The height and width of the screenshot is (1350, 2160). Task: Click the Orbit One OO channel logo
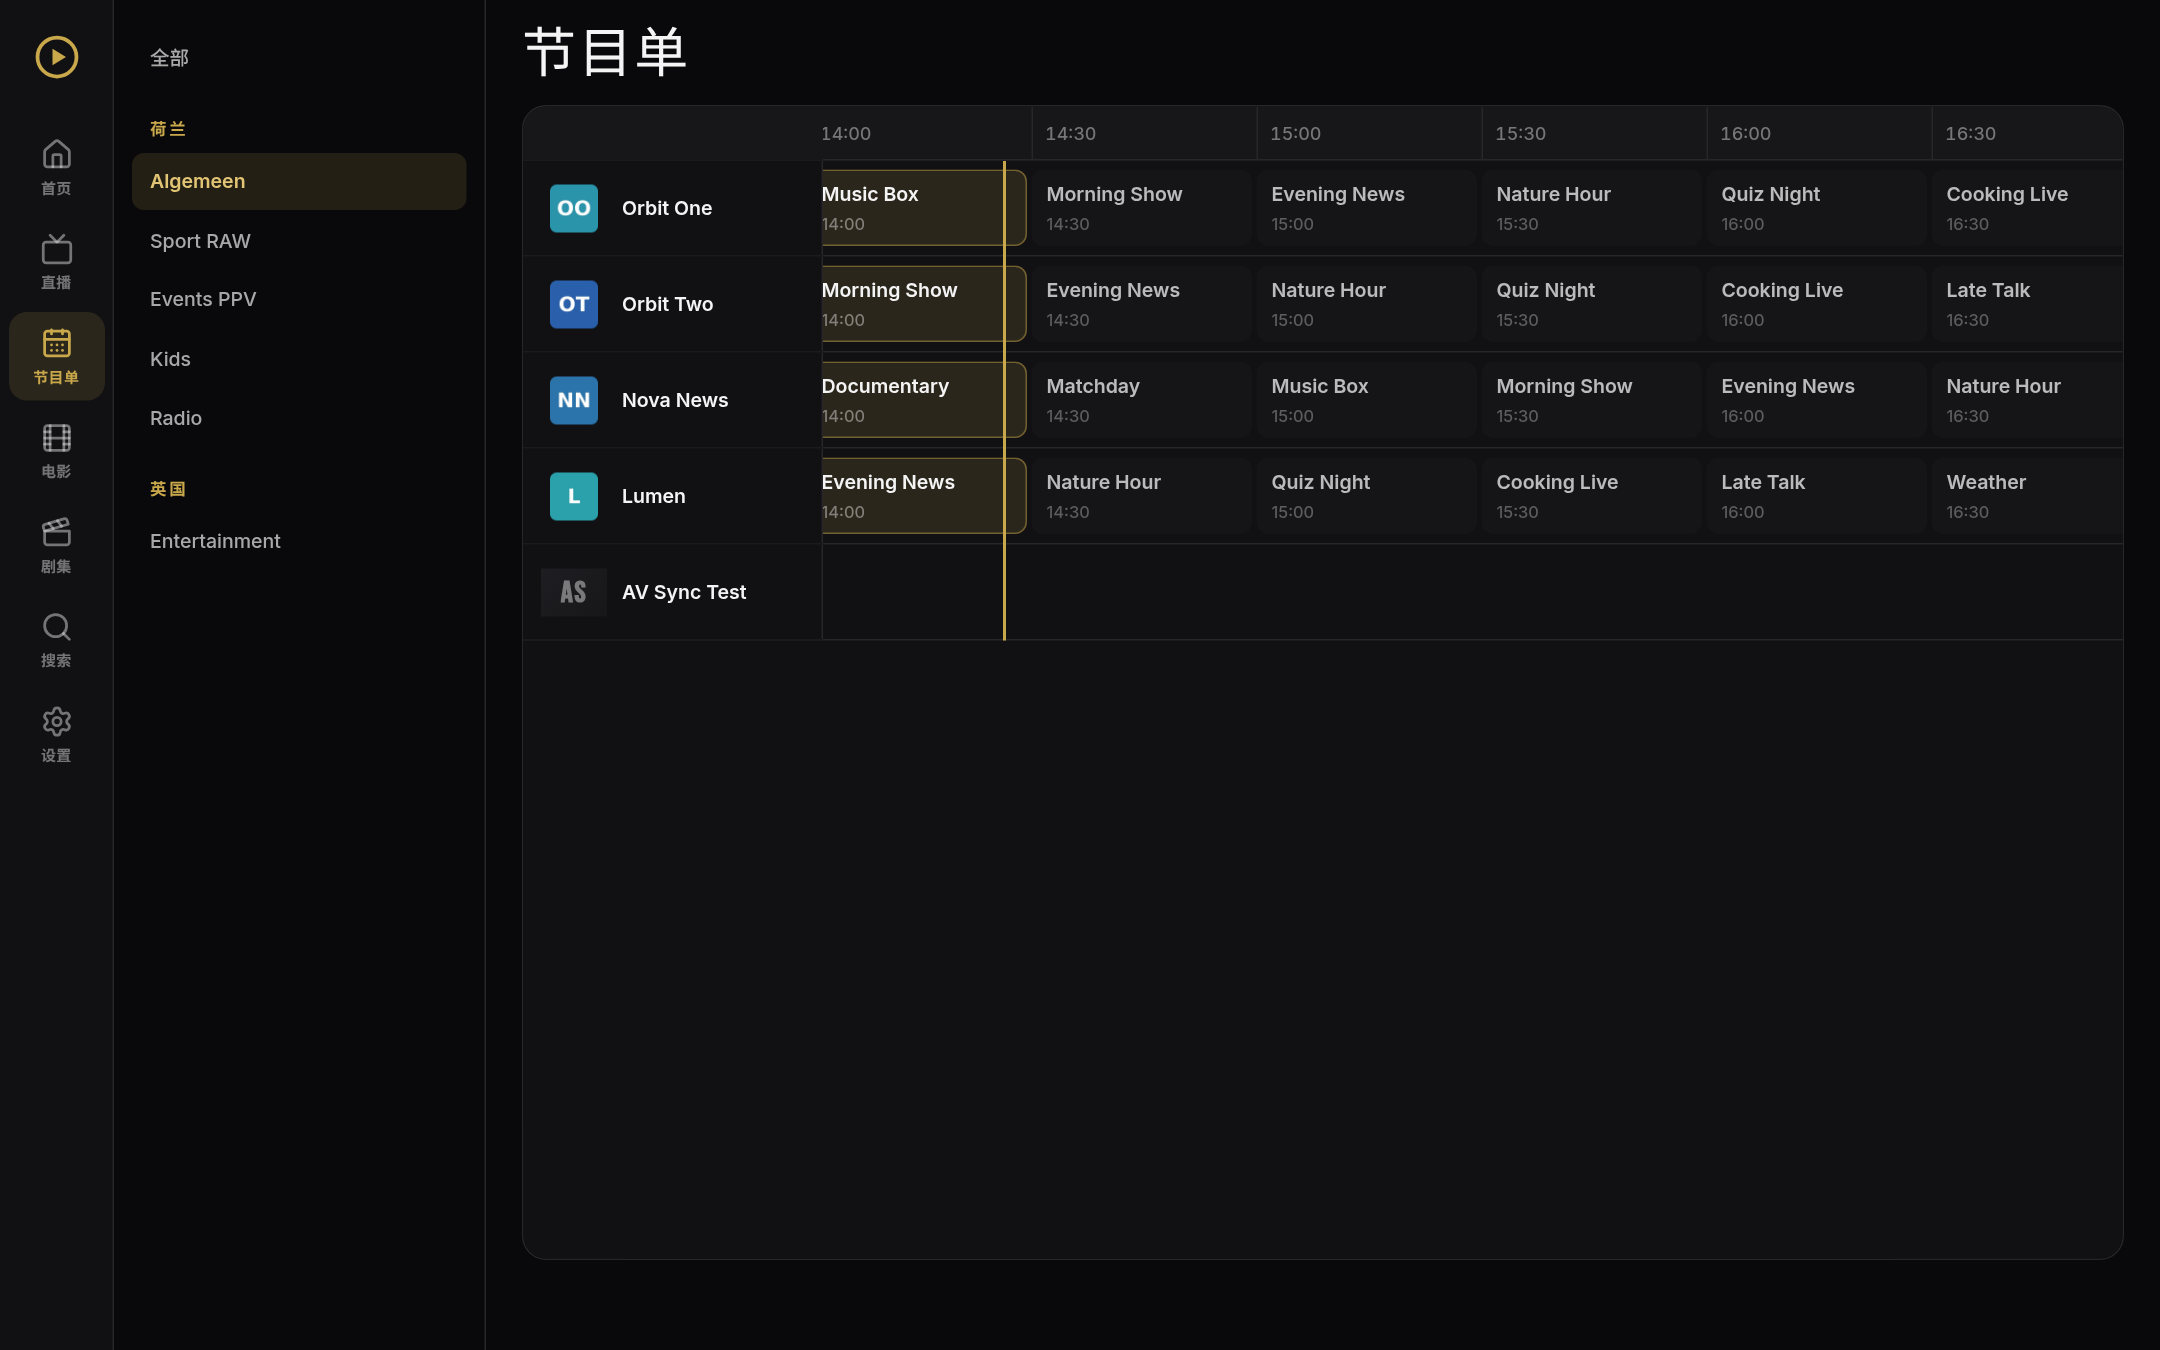tap(574, 208)
